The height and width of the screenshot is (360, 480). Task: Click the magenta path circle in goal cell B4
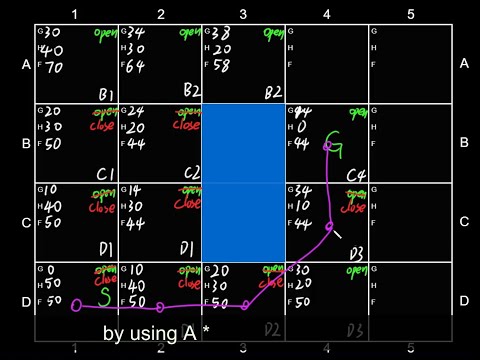(x=328, y=146)
